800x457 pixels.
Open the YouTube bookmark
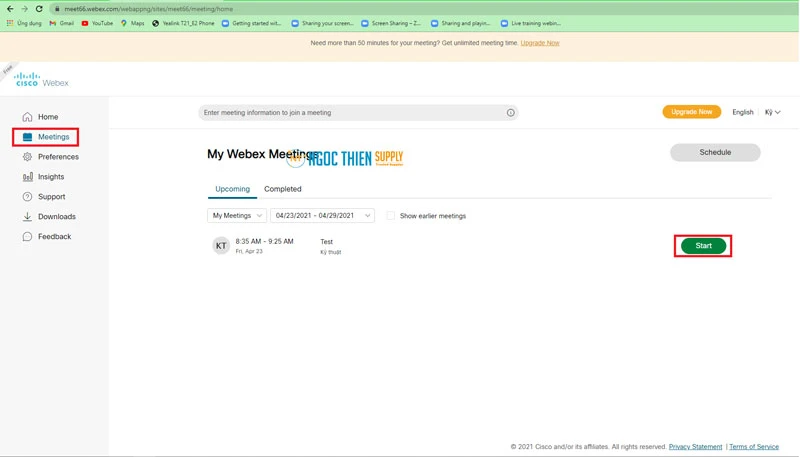click(97, 23)
